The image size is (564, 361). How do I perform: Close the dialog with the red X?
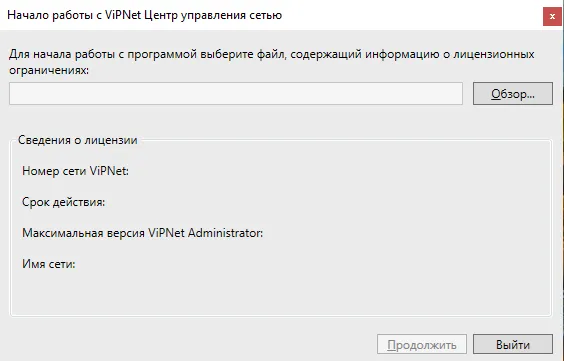552,16
